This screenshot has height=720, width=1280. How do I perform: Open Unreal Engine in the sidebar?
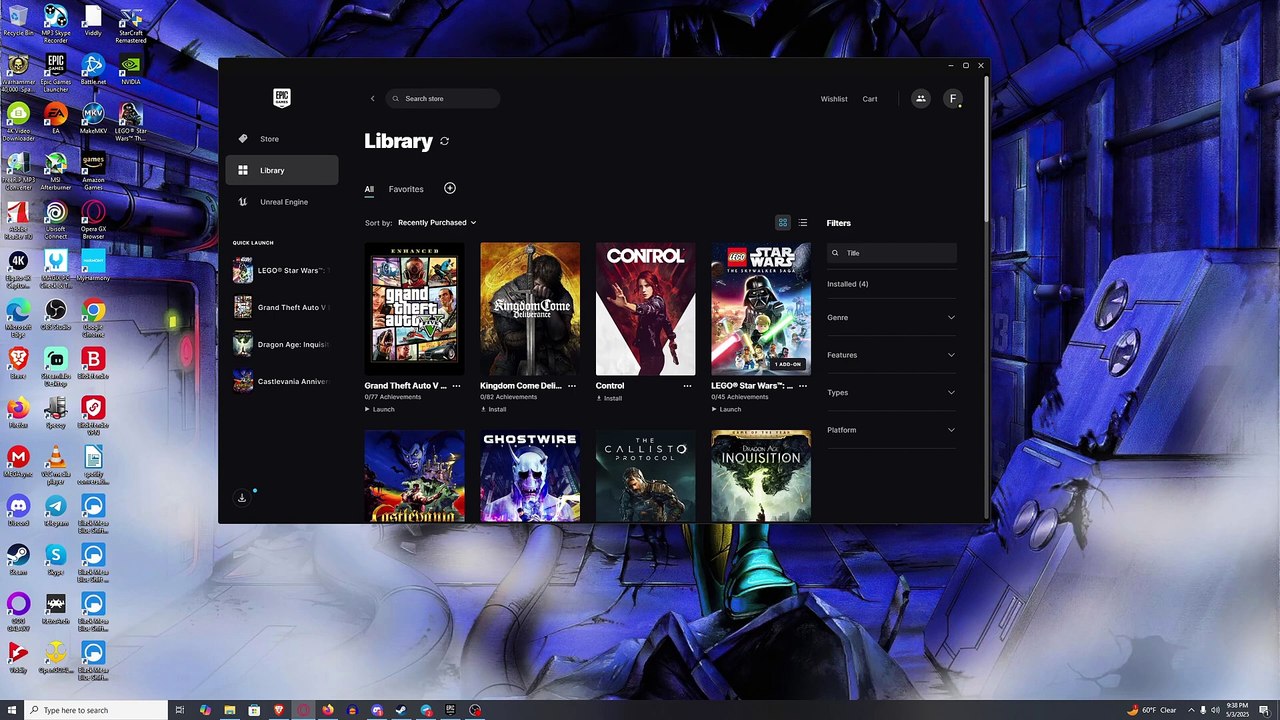point(282,202)
